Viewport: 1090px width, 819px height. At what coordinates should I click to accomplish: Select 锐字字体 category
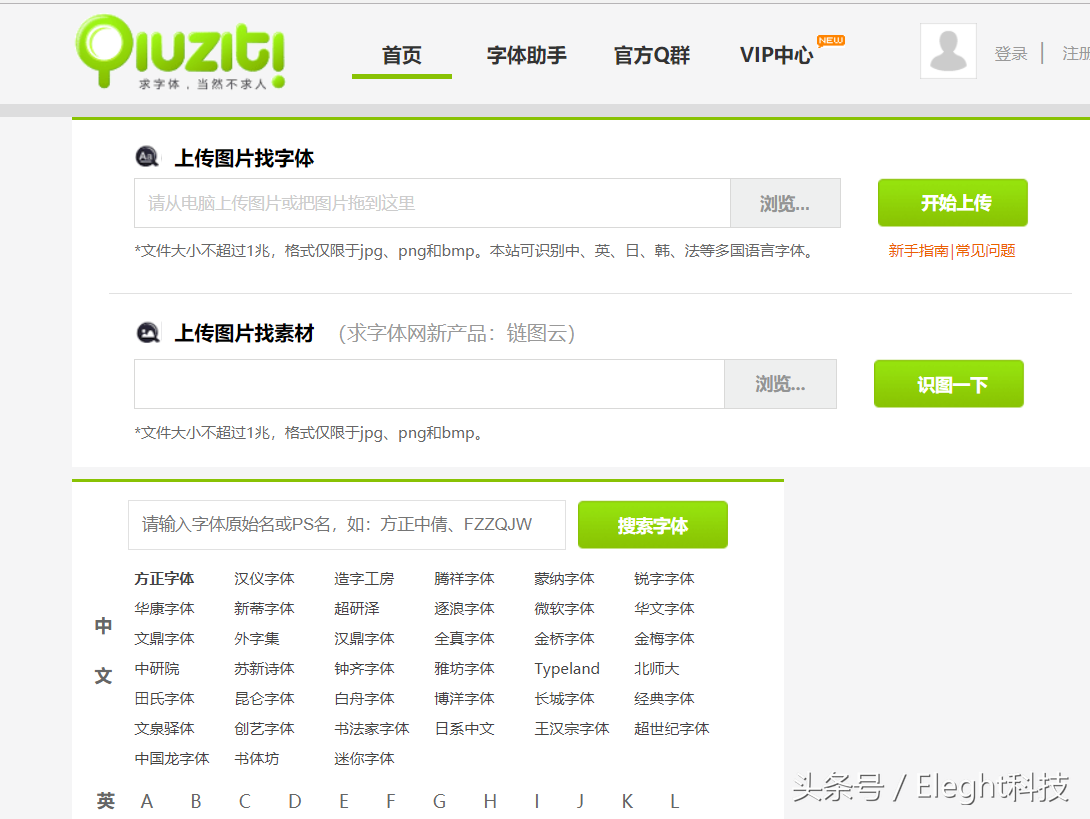point(665,578)
